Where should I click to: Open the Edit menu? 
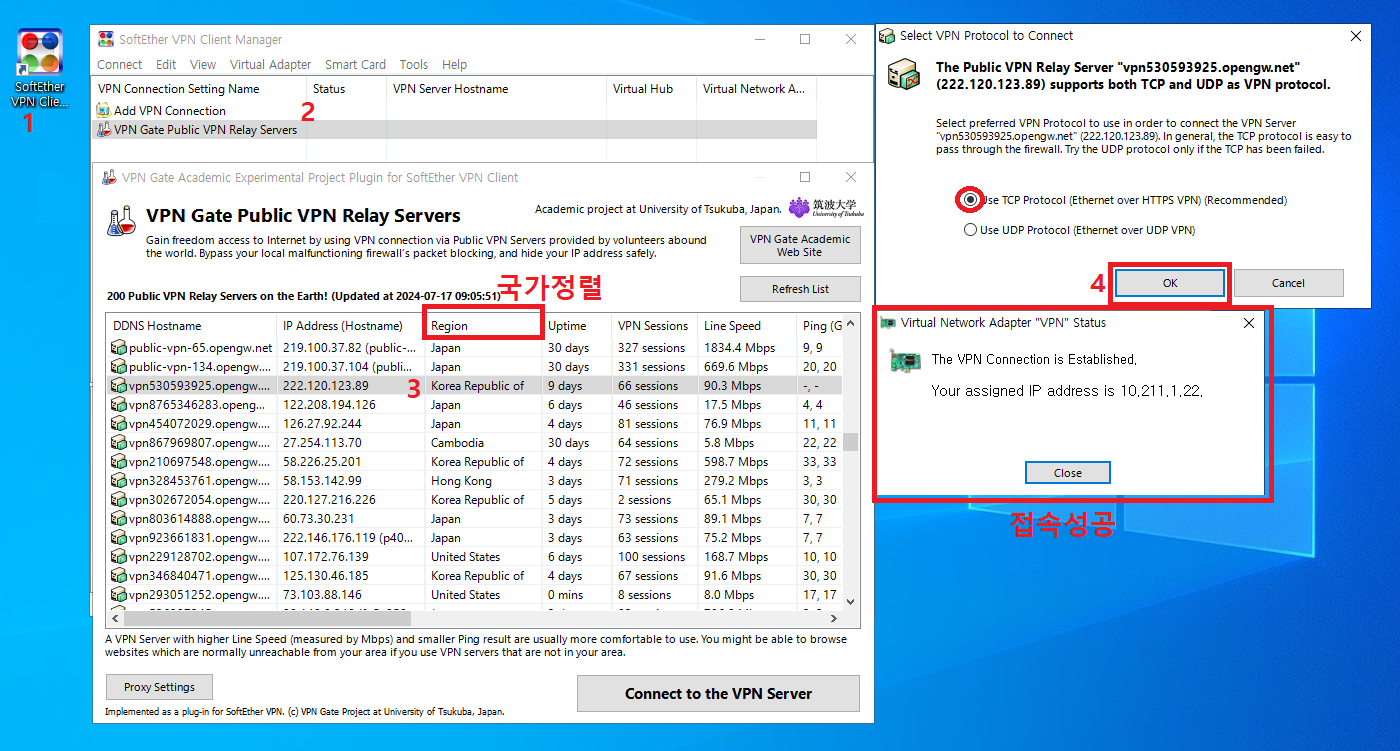166,64
